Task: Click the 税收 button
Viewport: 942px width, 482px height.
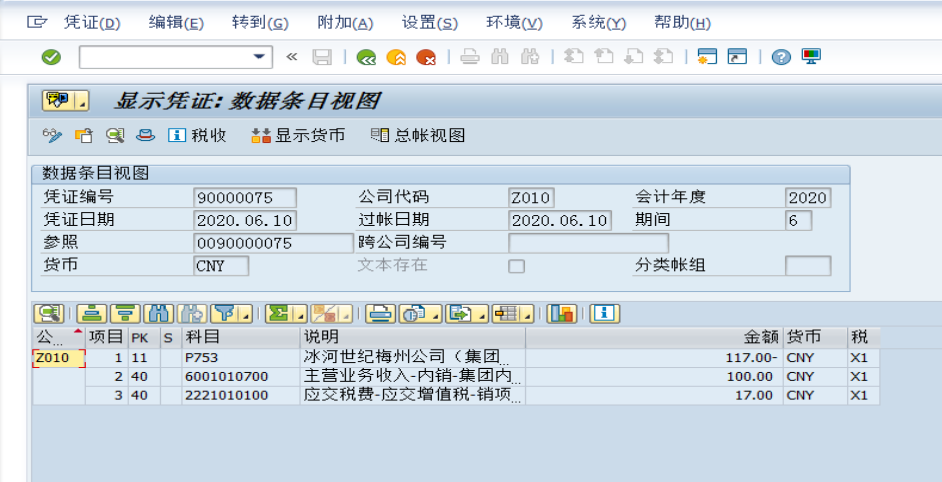Action: (x=197, y=136)
